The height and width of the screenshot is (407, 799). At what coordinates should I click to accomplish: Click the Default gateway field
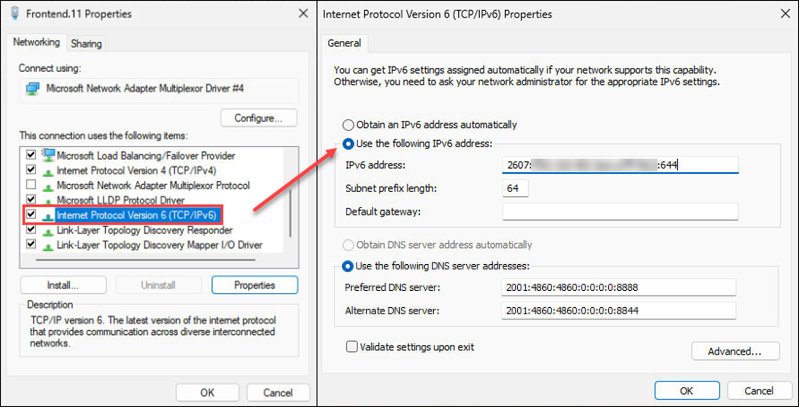(x=620, y=211)
